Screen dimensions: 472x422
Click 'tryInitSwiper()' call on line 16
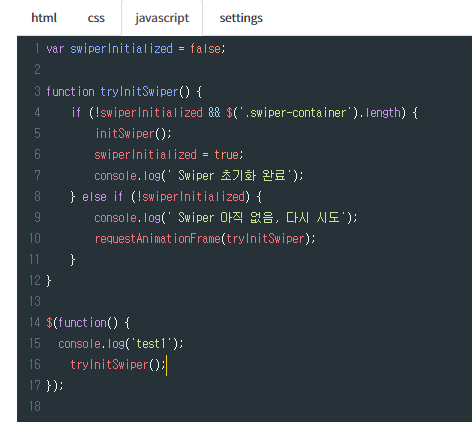(115, 365)
